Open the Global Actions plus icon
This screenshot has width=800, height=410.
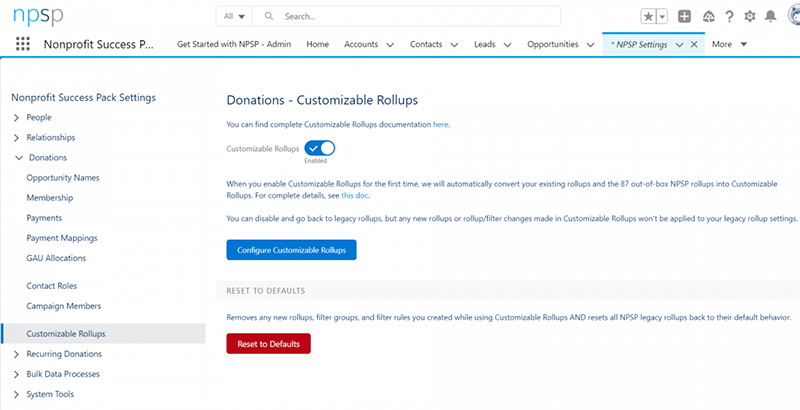pyautogui.click(x=684, y=16)
